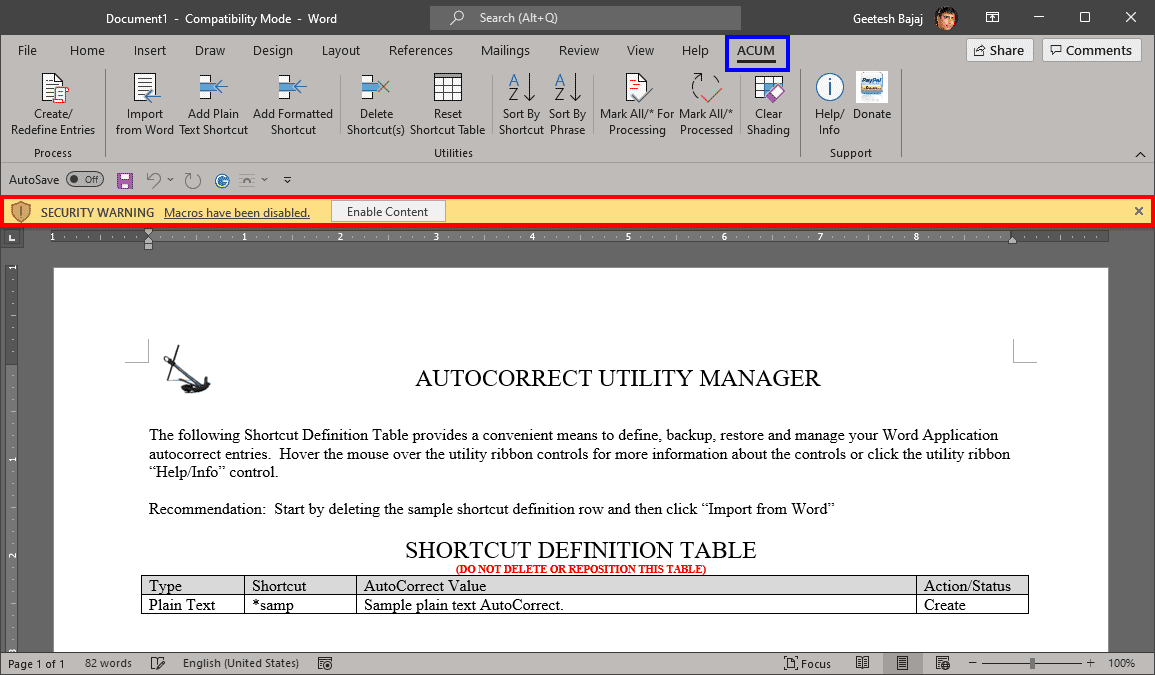Viewport: 1155px width, 675px height.
Task: Expand the Customize Quick Access Toolbar menu
Action: coord(287,180)
